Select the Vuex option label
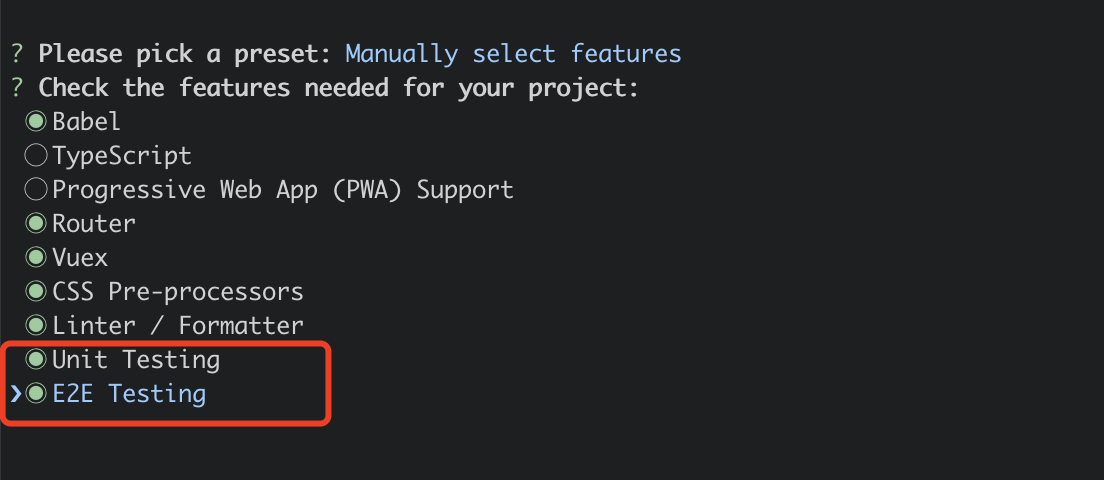Image resolution: width=1104 pixels, height=480 pixels. [80, 258]
